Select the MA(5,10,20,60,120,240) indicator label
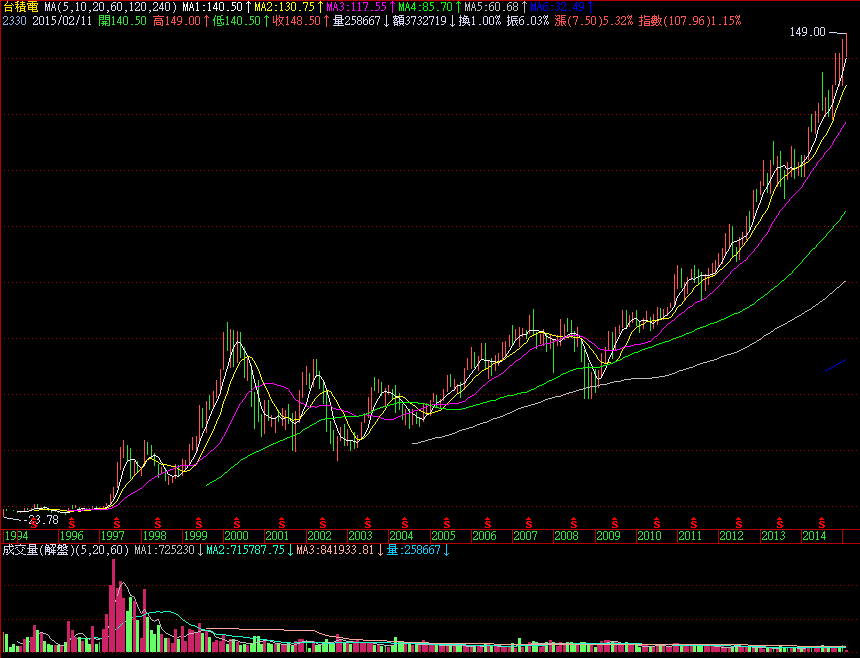This screenshot has width=860, height=658. click(x=110, y=7)
